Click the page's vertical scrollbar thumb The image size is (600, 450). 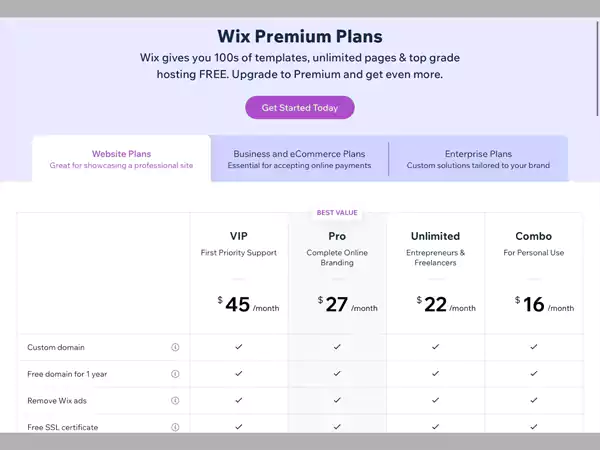597,68
